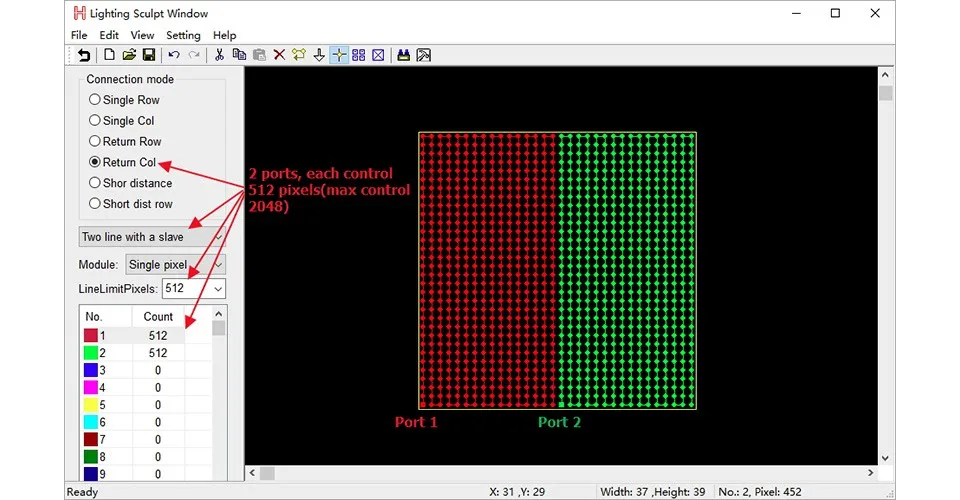This screenshot has width=960, height=500.
Task: Cut selection with the scissors icon
Action: click(219, 55)
